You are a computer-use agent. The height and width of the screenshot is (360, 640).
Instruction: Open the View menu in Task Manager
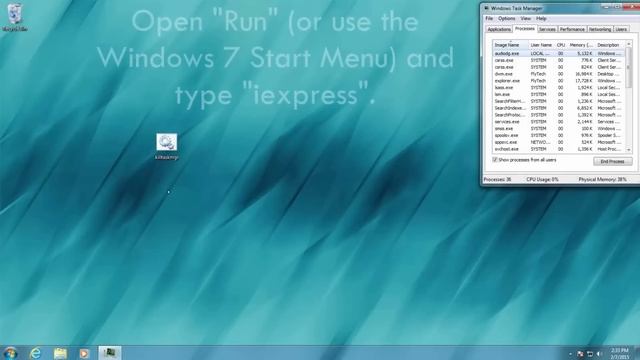point(526,19)
